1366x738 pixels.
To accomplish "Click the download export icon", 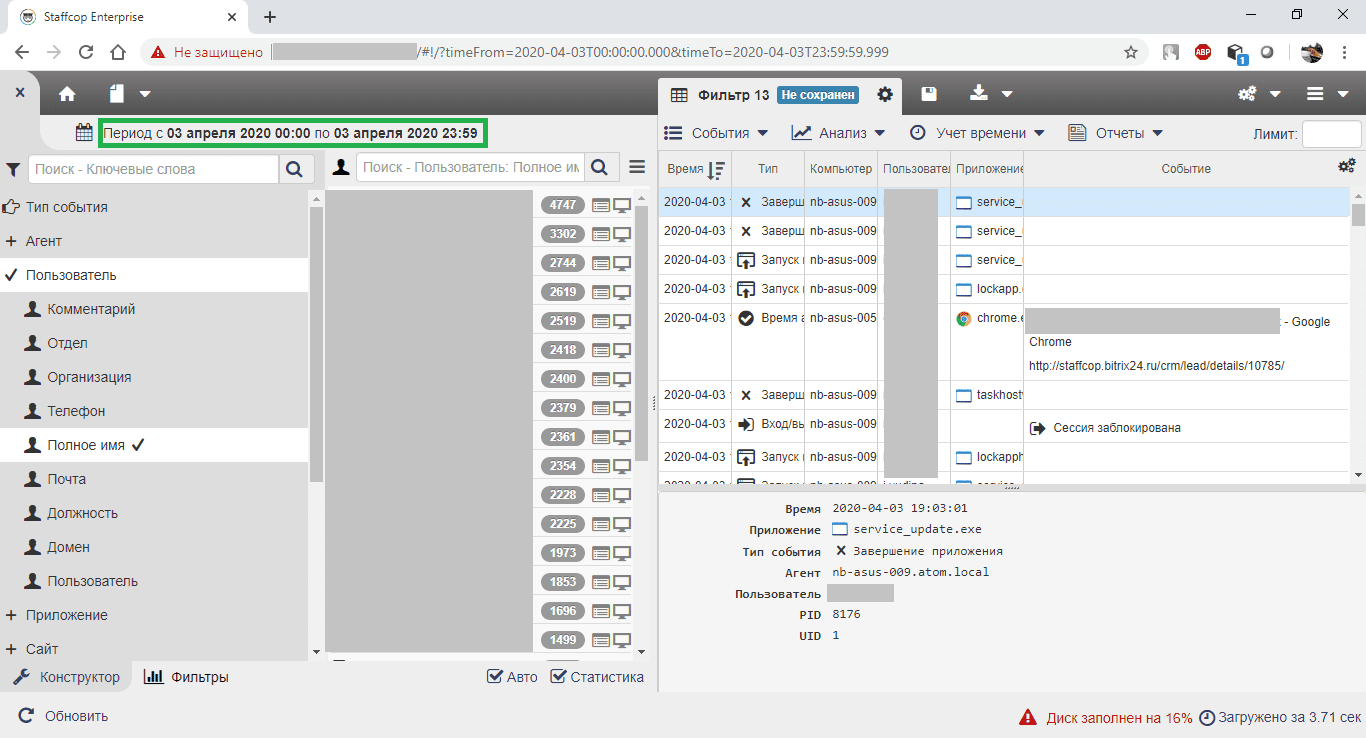I will [x=979, y=94].
